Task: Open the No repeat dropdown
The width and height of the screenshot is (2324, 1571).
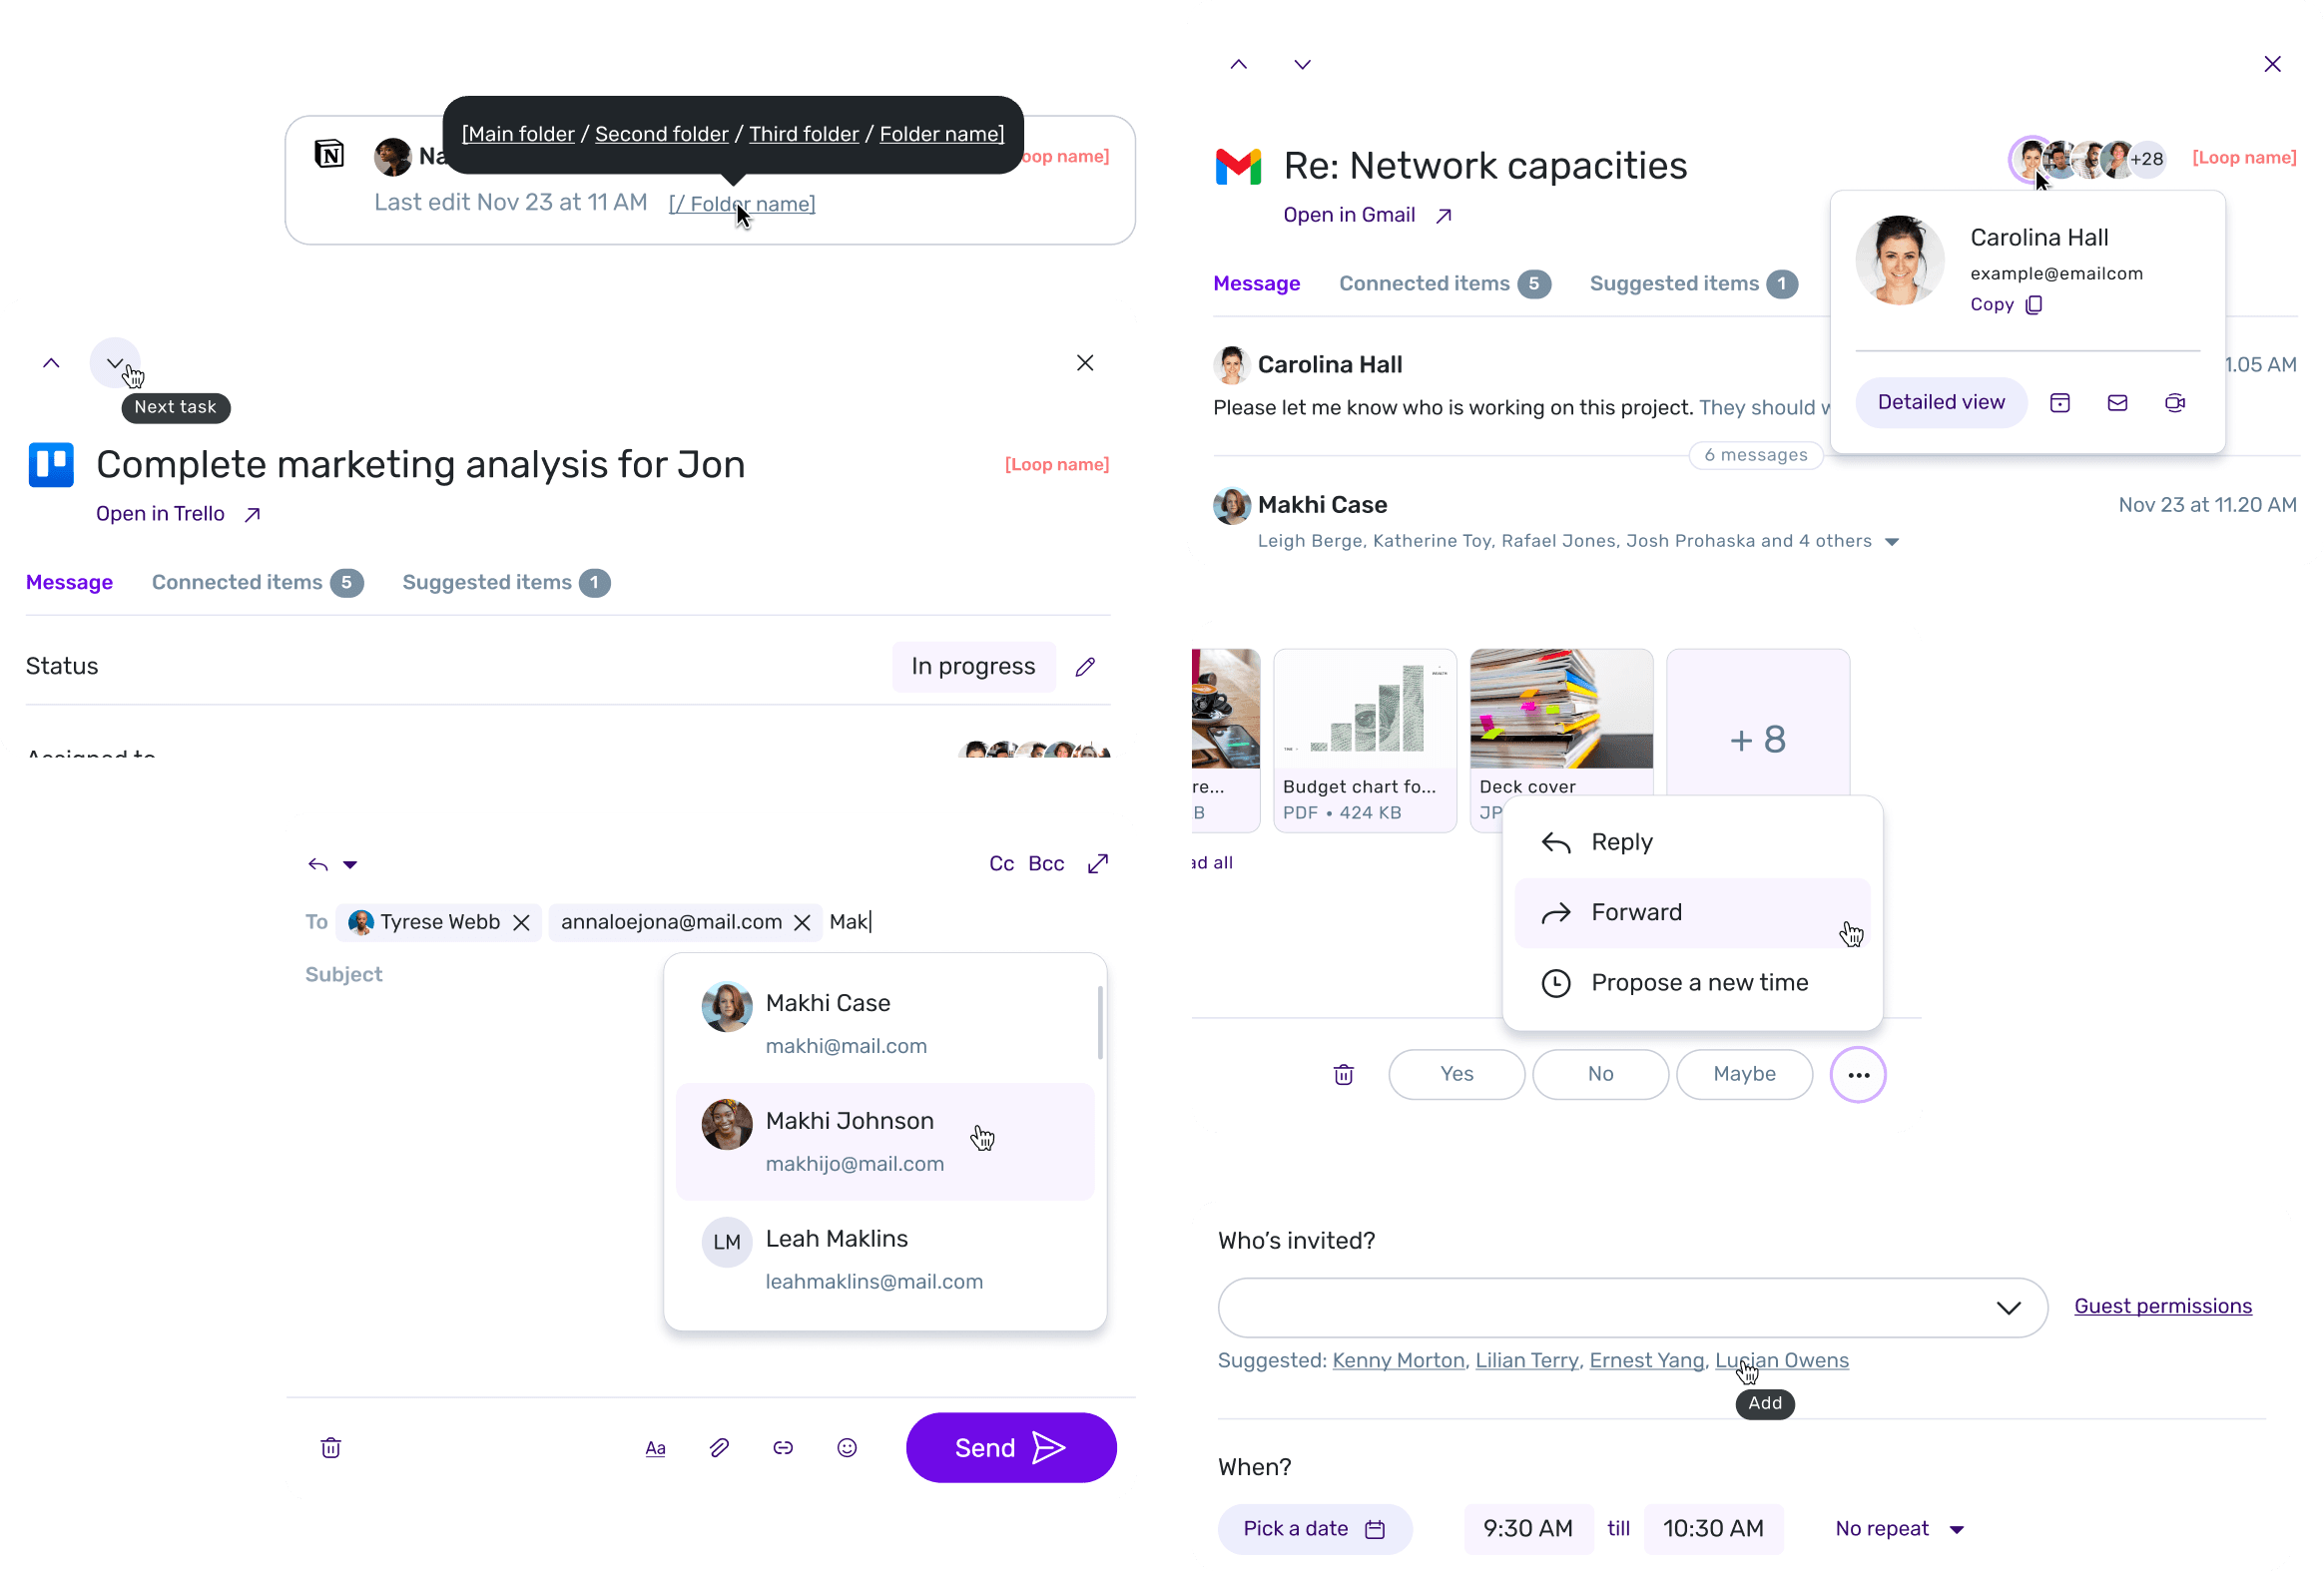Action: tap(1899, 1529)
